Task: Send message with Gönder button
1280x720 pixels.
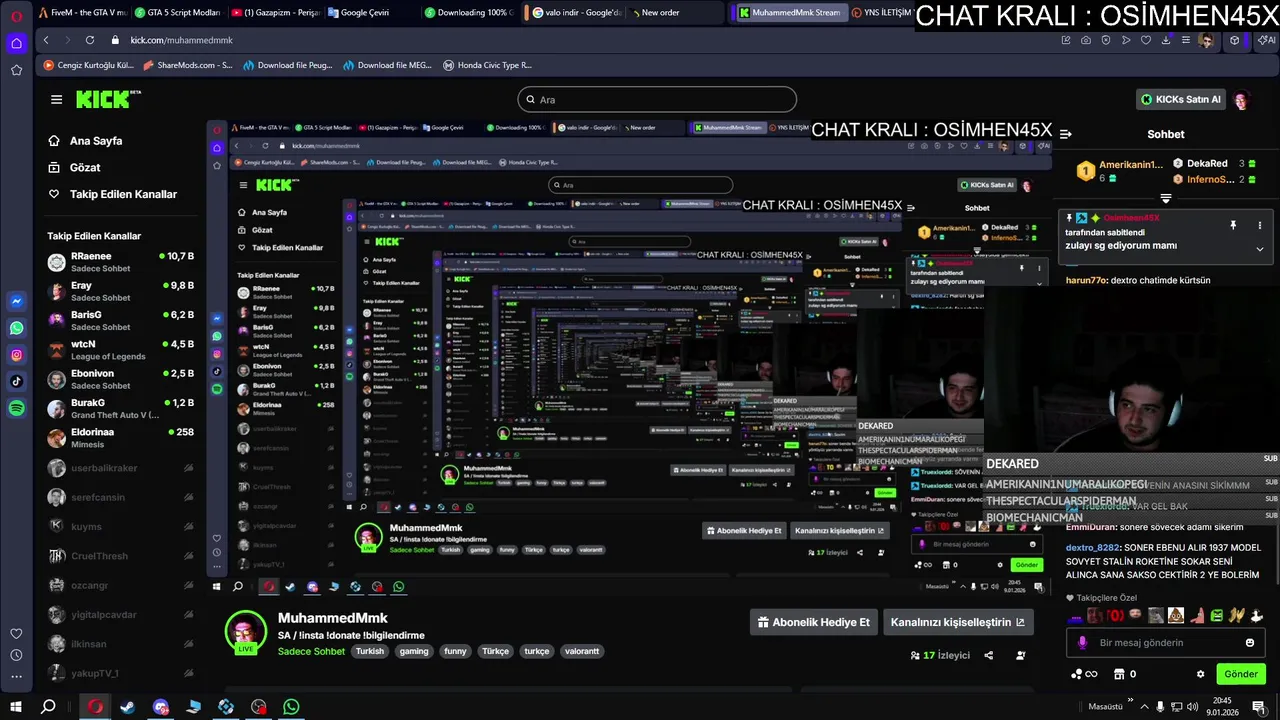Action: point(1241,674)
